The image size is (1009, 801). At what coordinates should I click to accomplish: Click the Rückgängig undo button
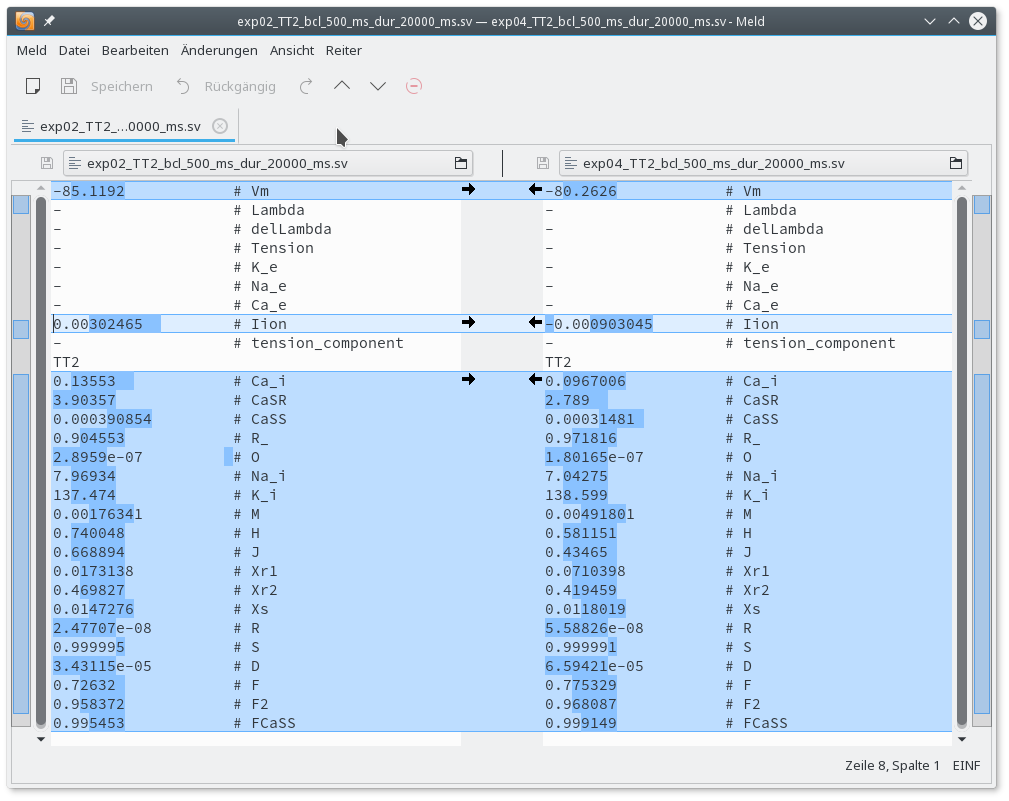(225, 86)
